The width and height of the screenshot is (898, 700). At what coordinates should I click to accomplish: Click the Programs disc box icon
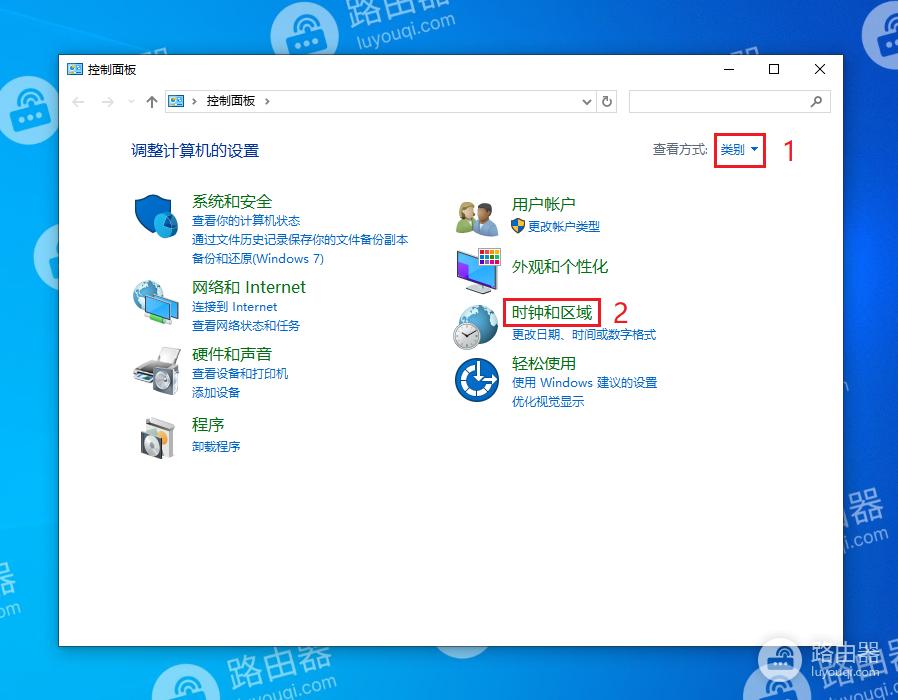(157, 438)
